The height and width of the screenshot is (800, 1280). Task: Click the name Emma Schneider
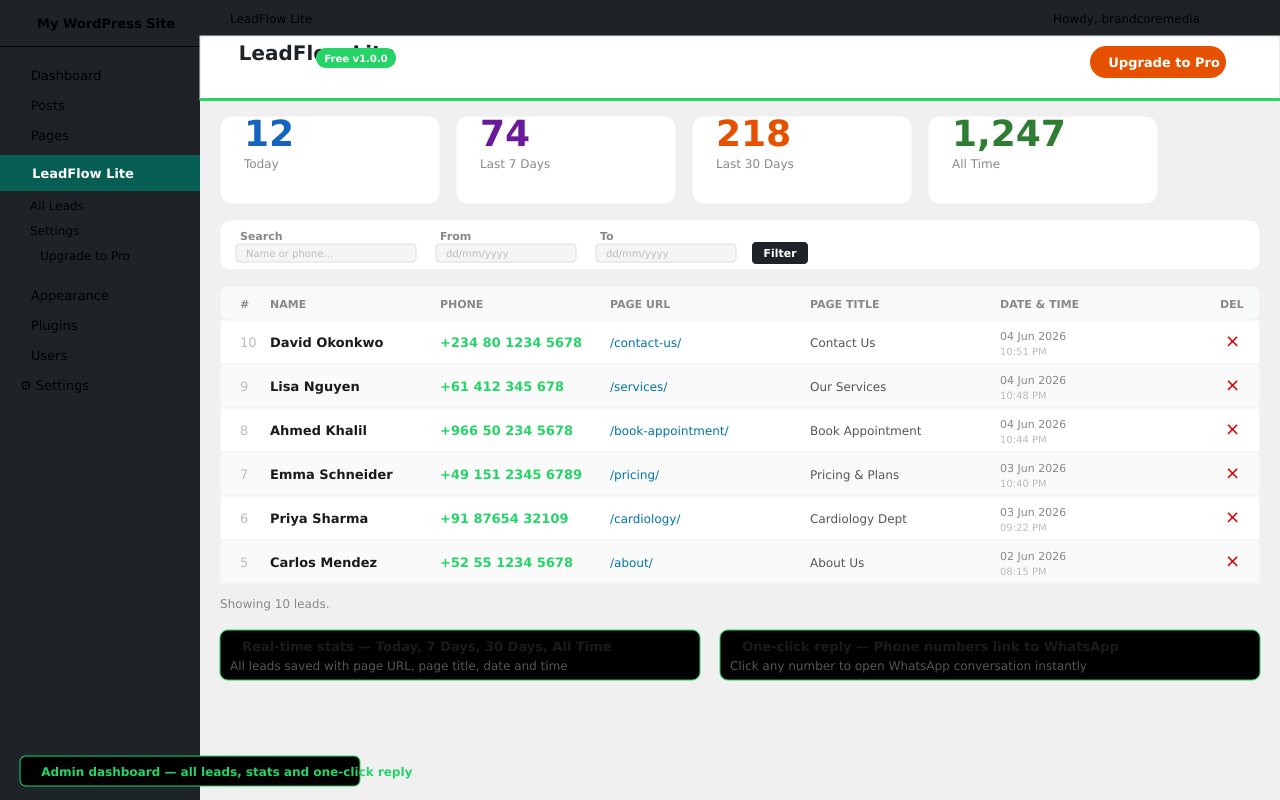tap(331, 474)
